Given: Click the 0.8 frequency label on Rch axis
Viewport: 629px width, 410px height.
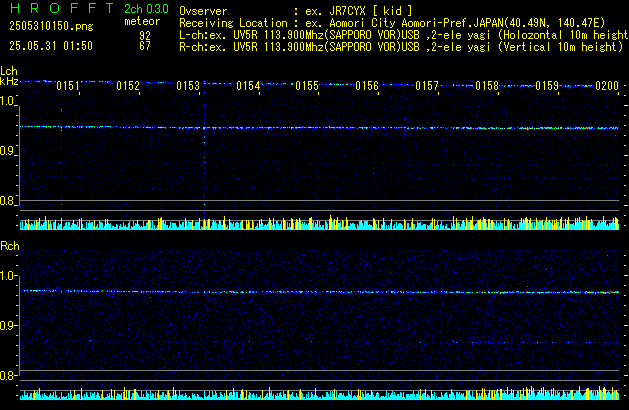Looking at the screenshot, I should [7, 376].
